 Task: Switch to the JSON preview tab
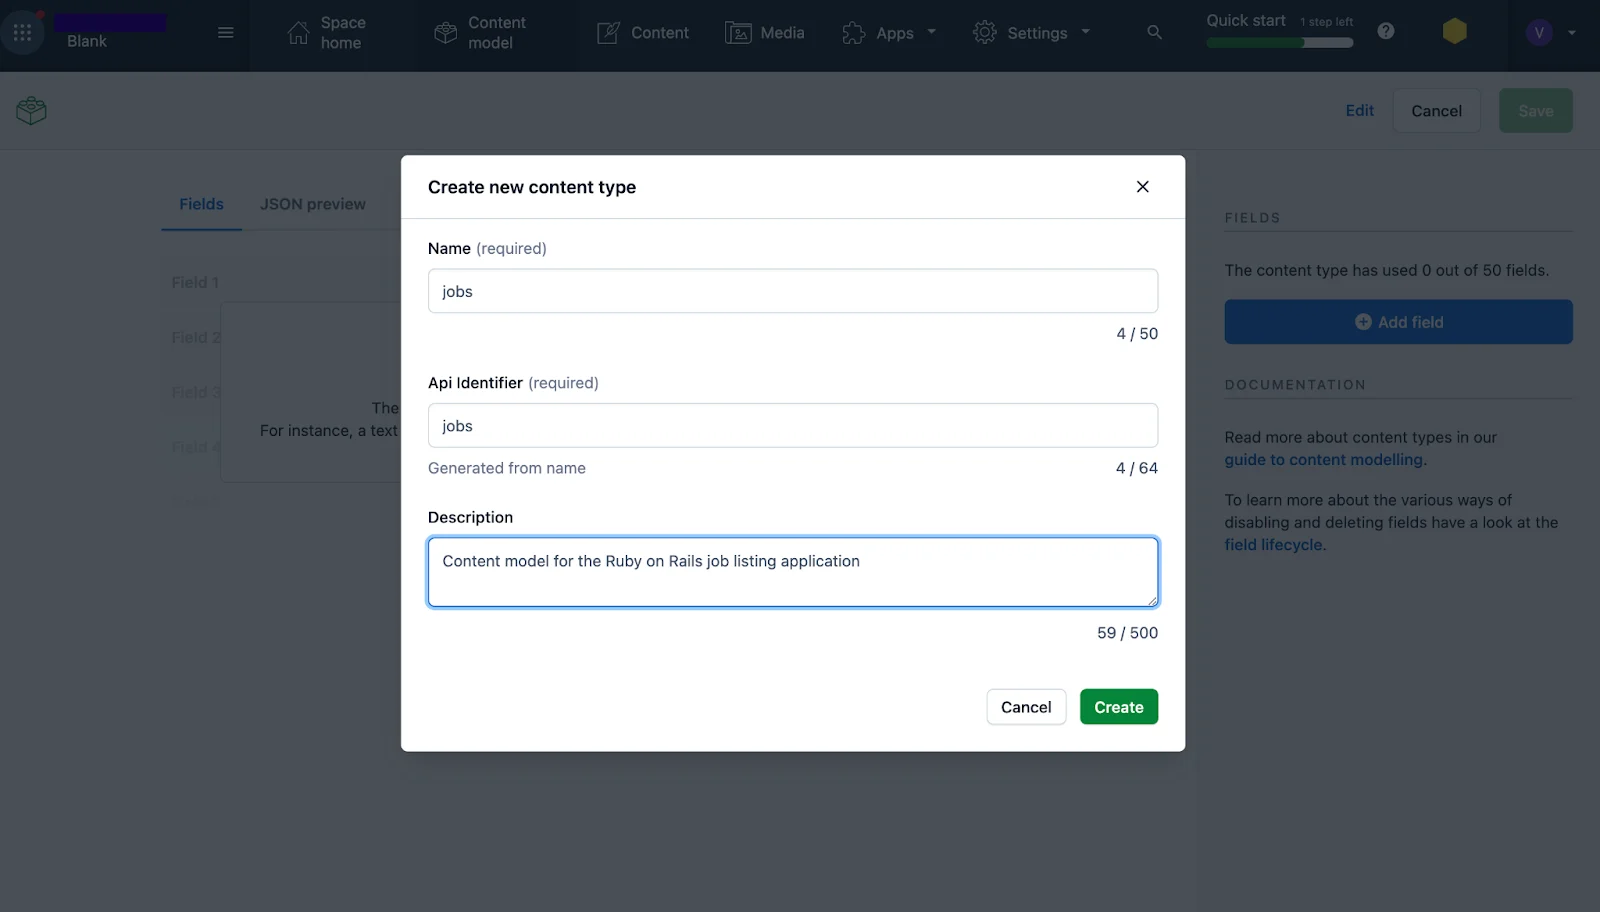[x=313, y=204]
